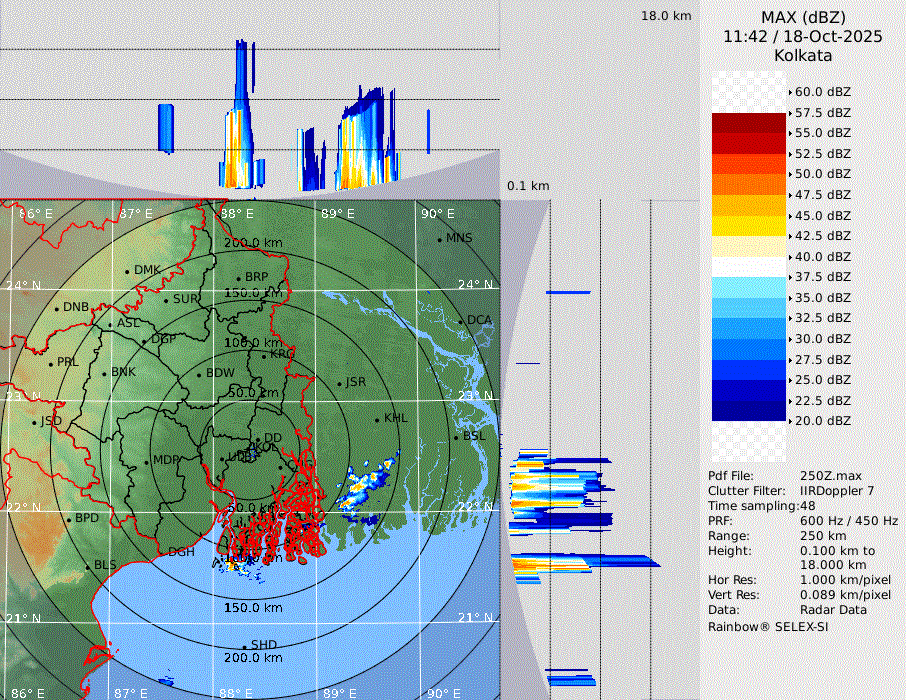The width and height of the screenshot is (906, 700).
Task: Click the 57.5 dBZ legend label
Action: [x=822, y=112]
